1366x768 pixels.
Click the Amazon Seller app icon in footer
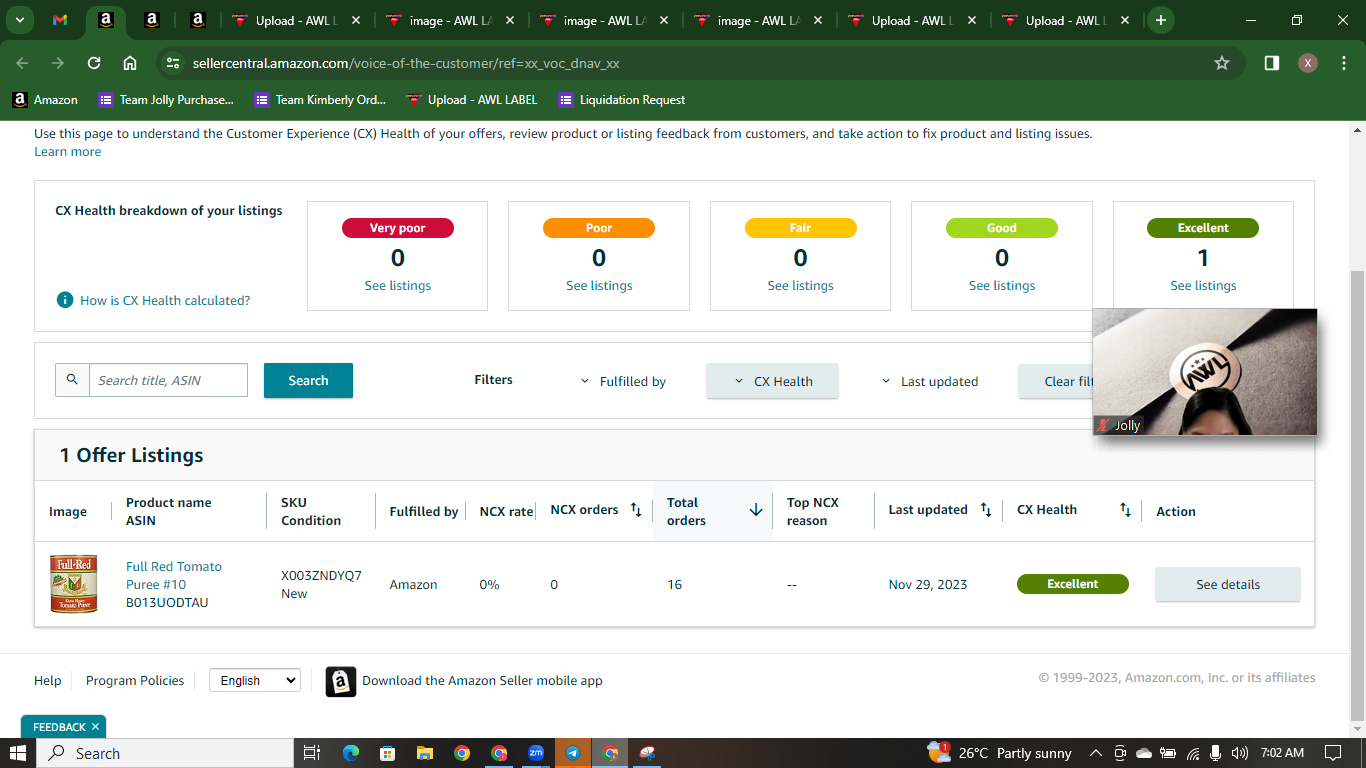click(x=341, y=681)
